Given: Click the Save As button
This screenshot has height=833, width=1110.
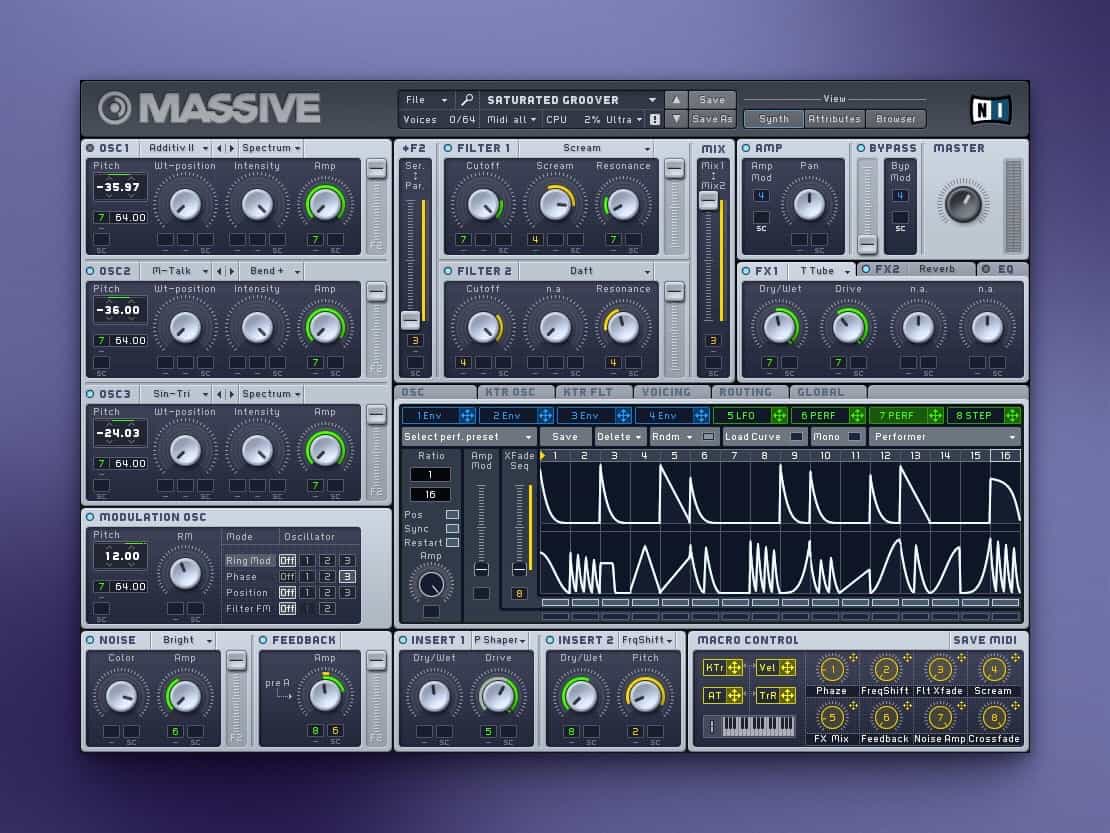Looking at the screenshot, I should coord(712,119).
